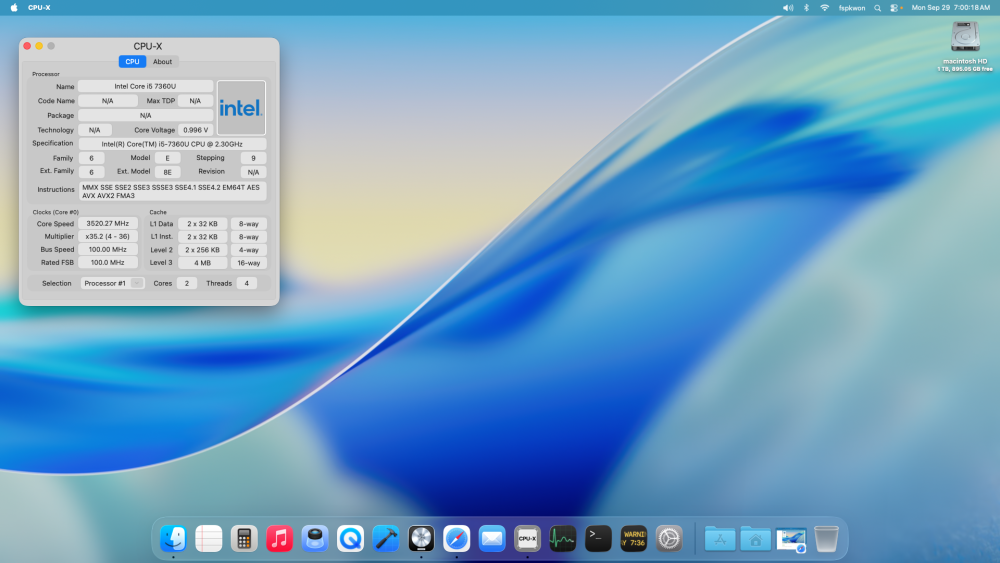Switch to the About tab
The width and height of the screenshot is (1000, 563).
tap(162, 62)
